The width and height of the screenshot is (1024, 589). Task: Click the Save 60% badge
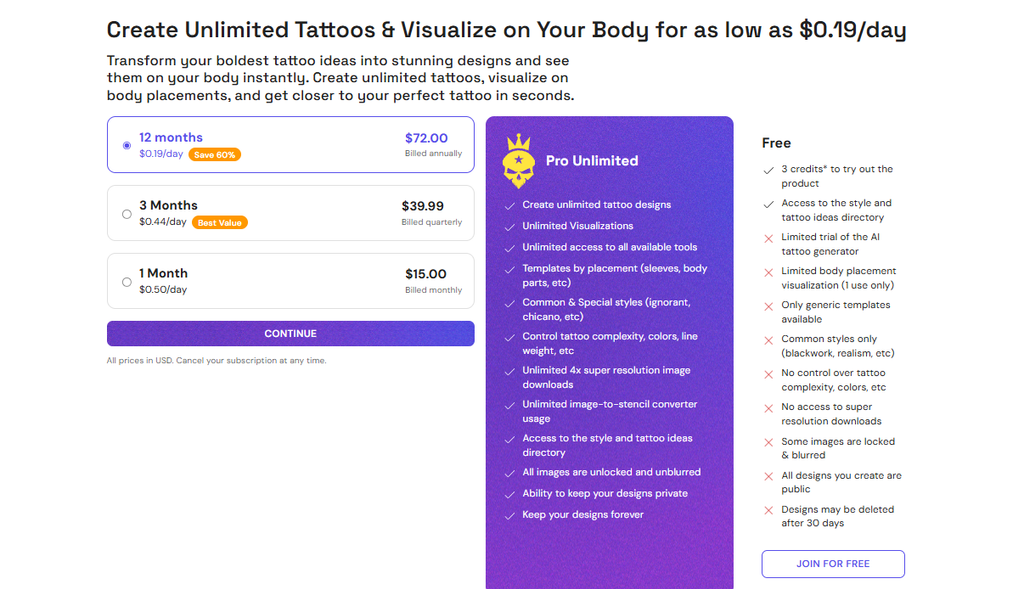point(215,155)
